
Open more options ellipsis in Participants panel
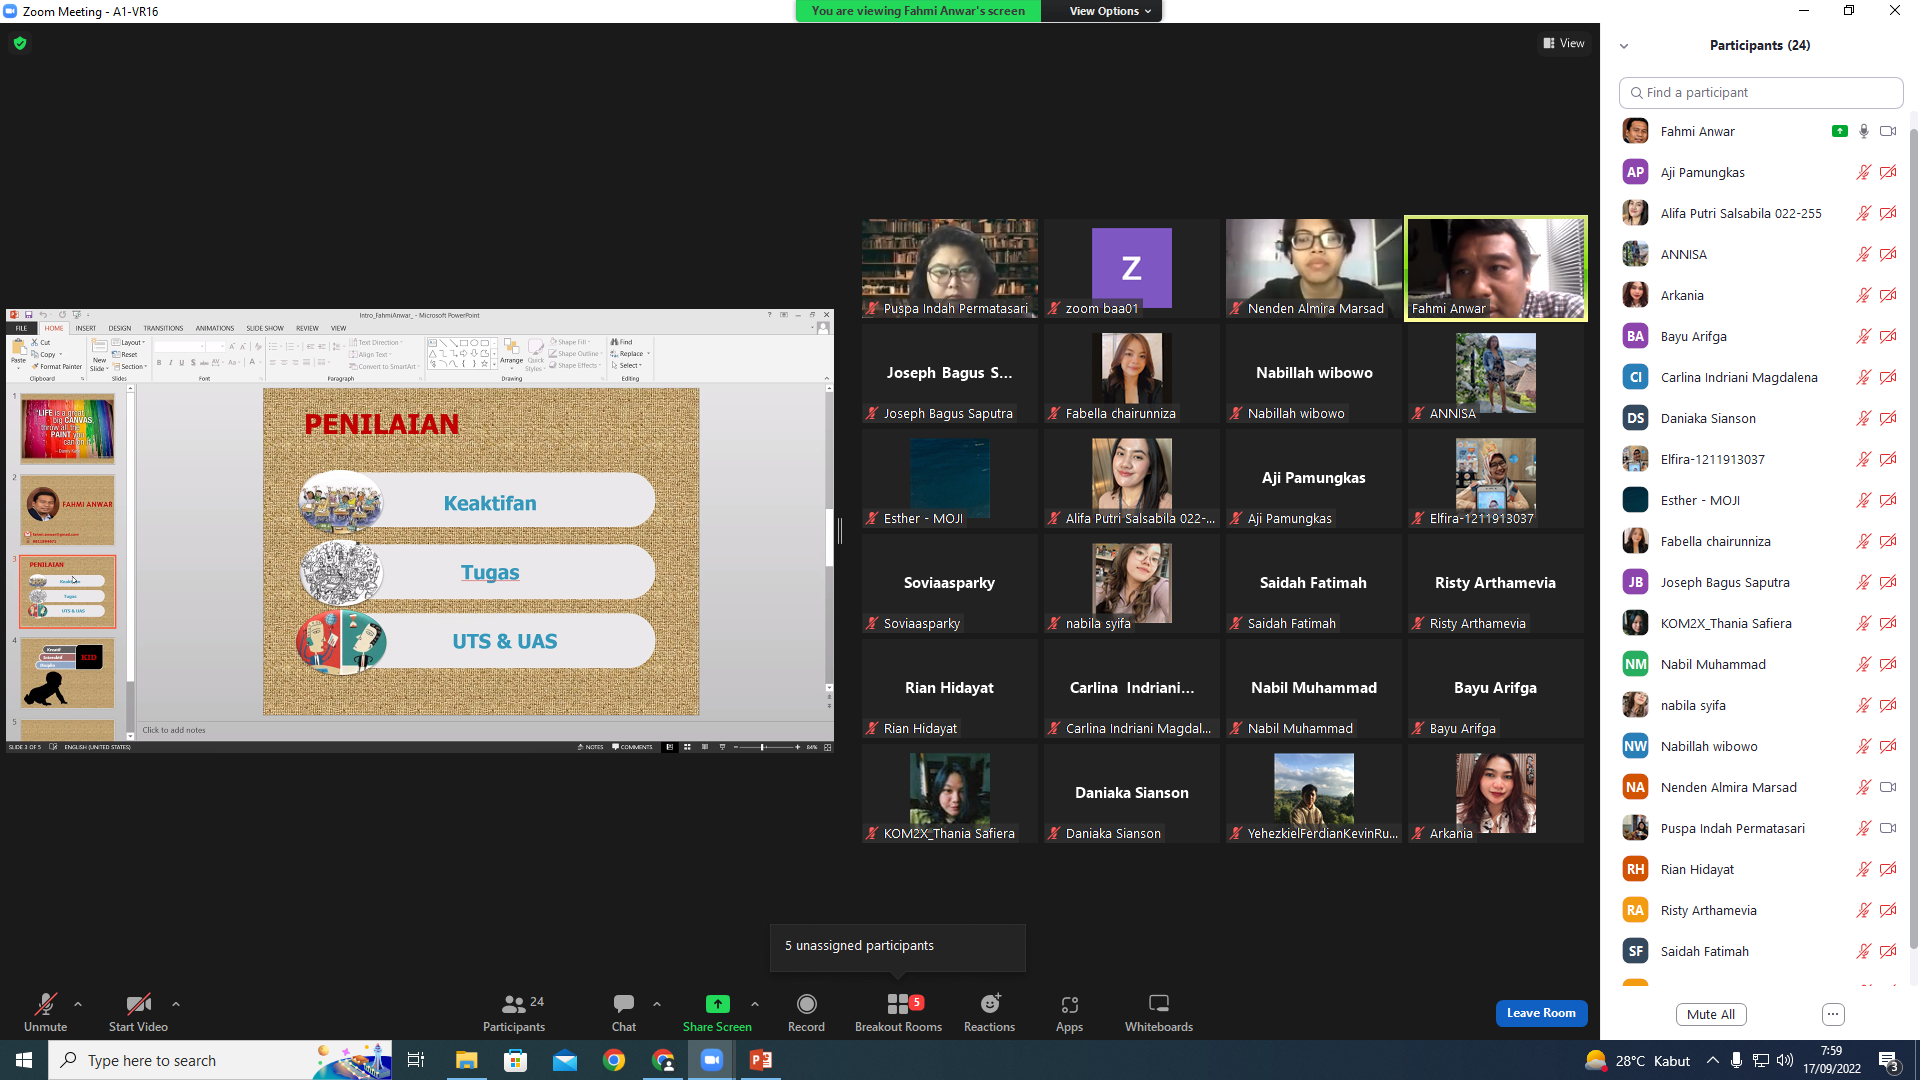(1833, 1014)
